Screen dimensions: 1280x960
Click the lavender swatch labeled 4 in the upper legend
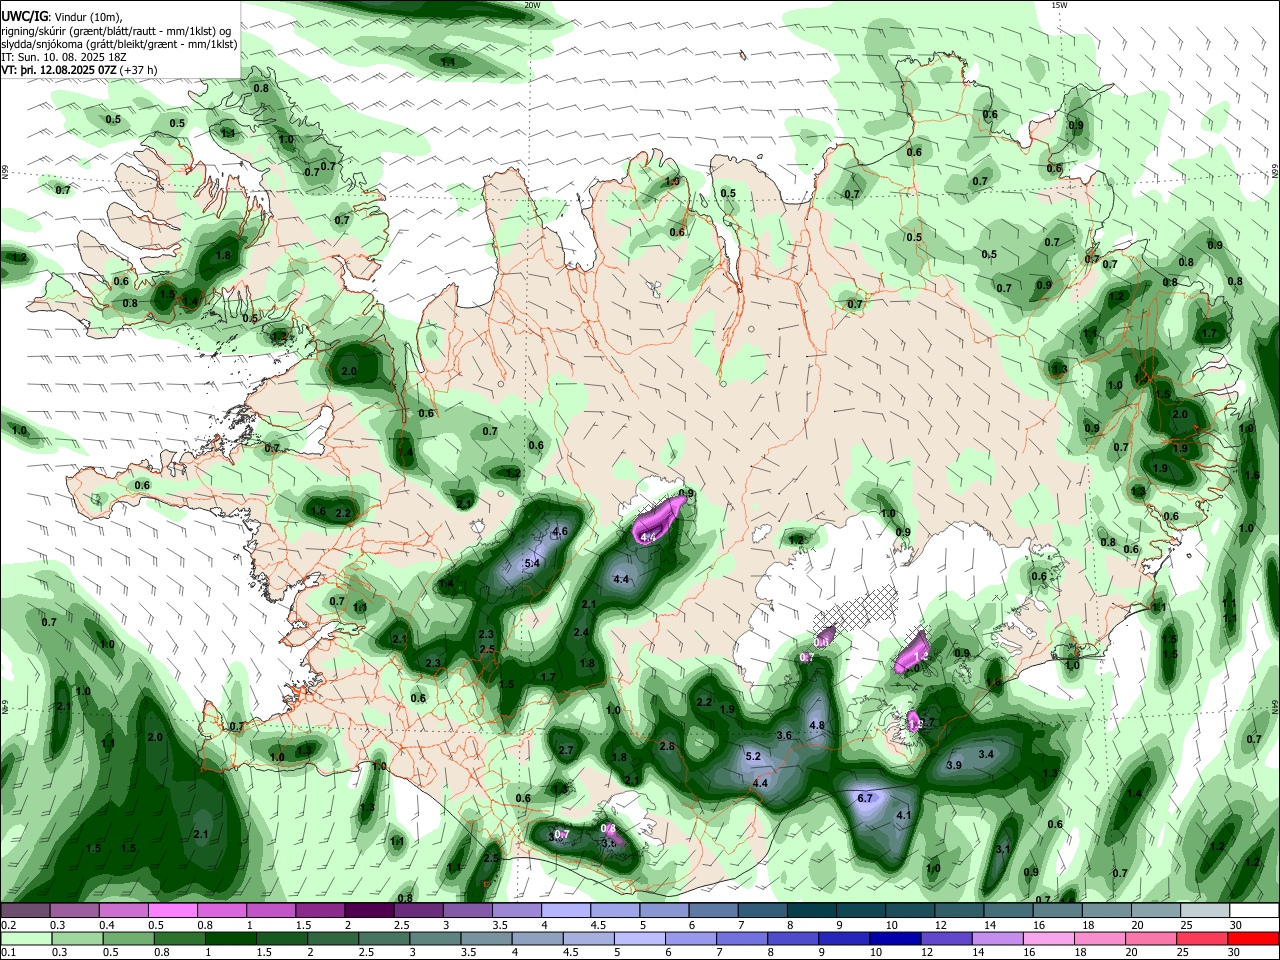click(565, 910)
